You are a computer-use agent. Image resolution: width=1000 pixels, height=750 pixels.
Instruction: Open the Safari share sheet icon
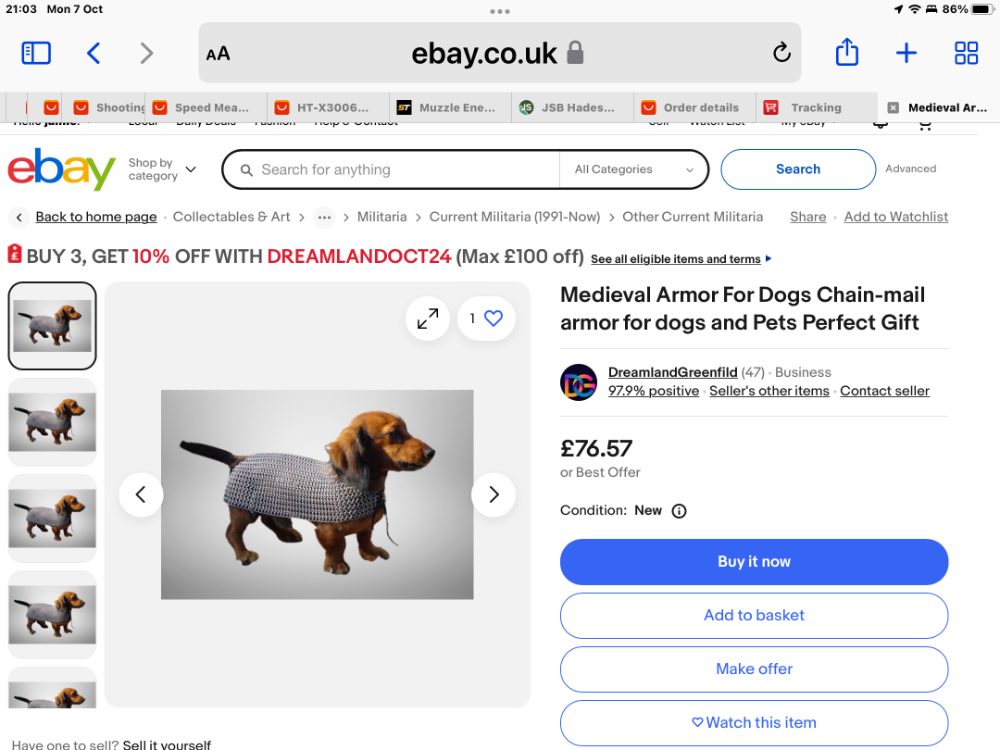pos(847,52)
